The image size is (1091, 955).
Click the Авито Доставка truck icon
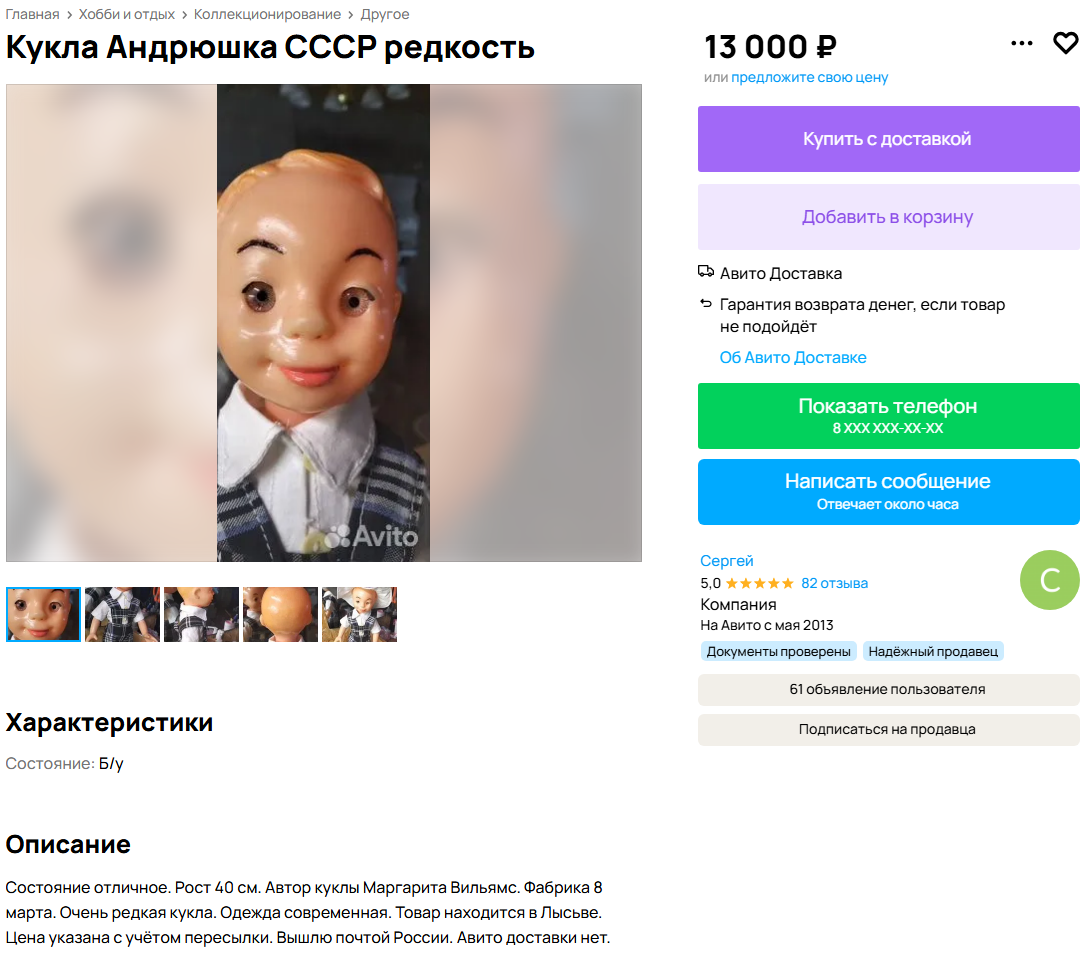click(x=706, y=272)
